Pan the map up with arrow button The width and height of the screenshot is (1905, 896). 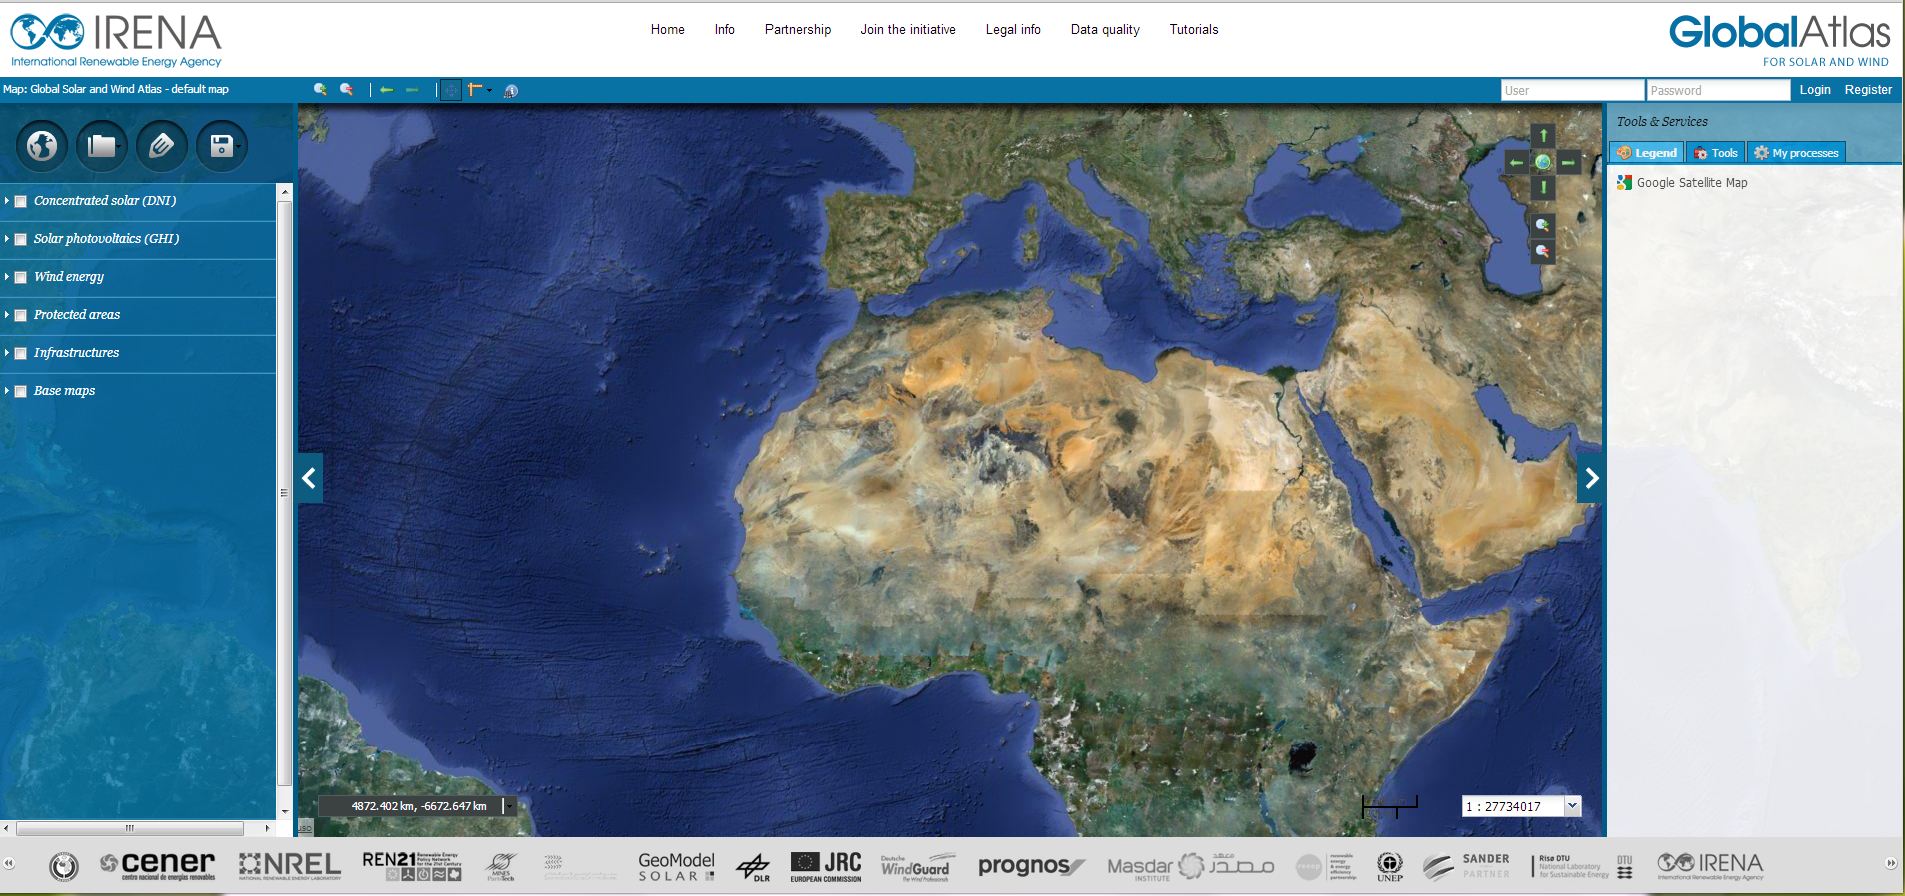[1543, 136]
